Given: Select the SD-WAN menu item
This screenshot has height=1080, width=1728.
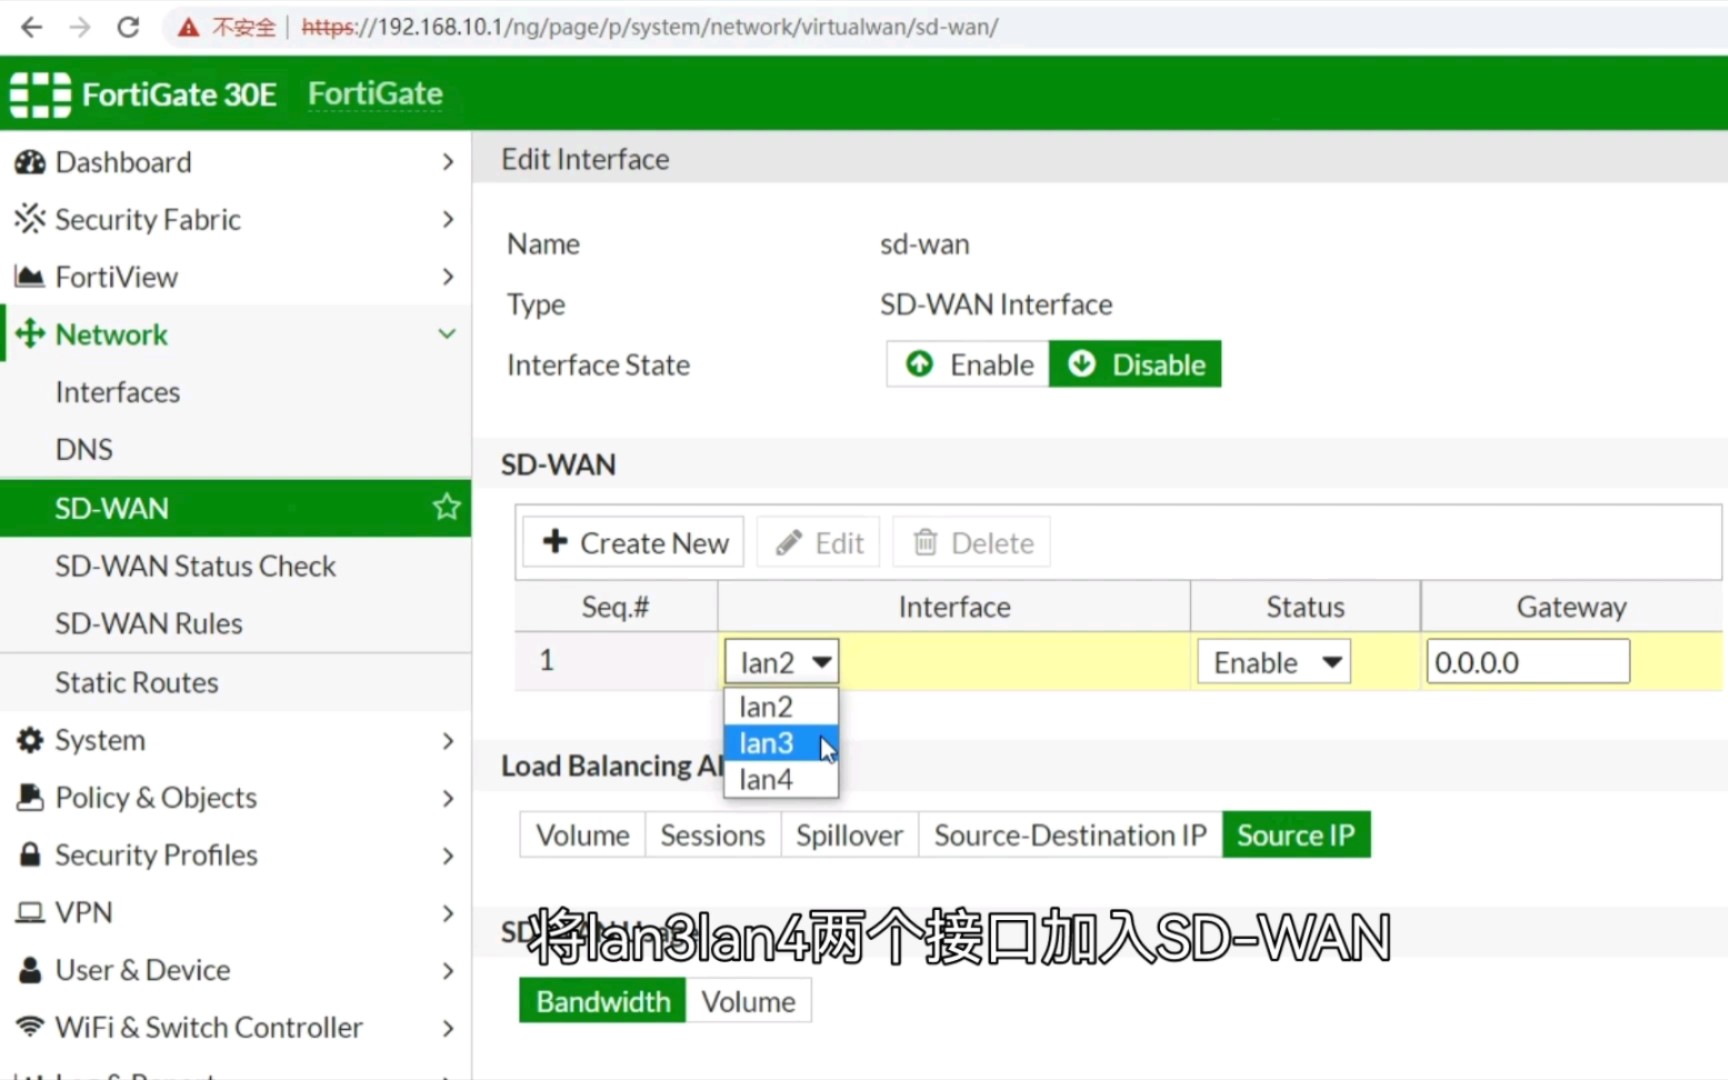Looking at the screenshot, I should pyautogui.click(x=235, y=508).
